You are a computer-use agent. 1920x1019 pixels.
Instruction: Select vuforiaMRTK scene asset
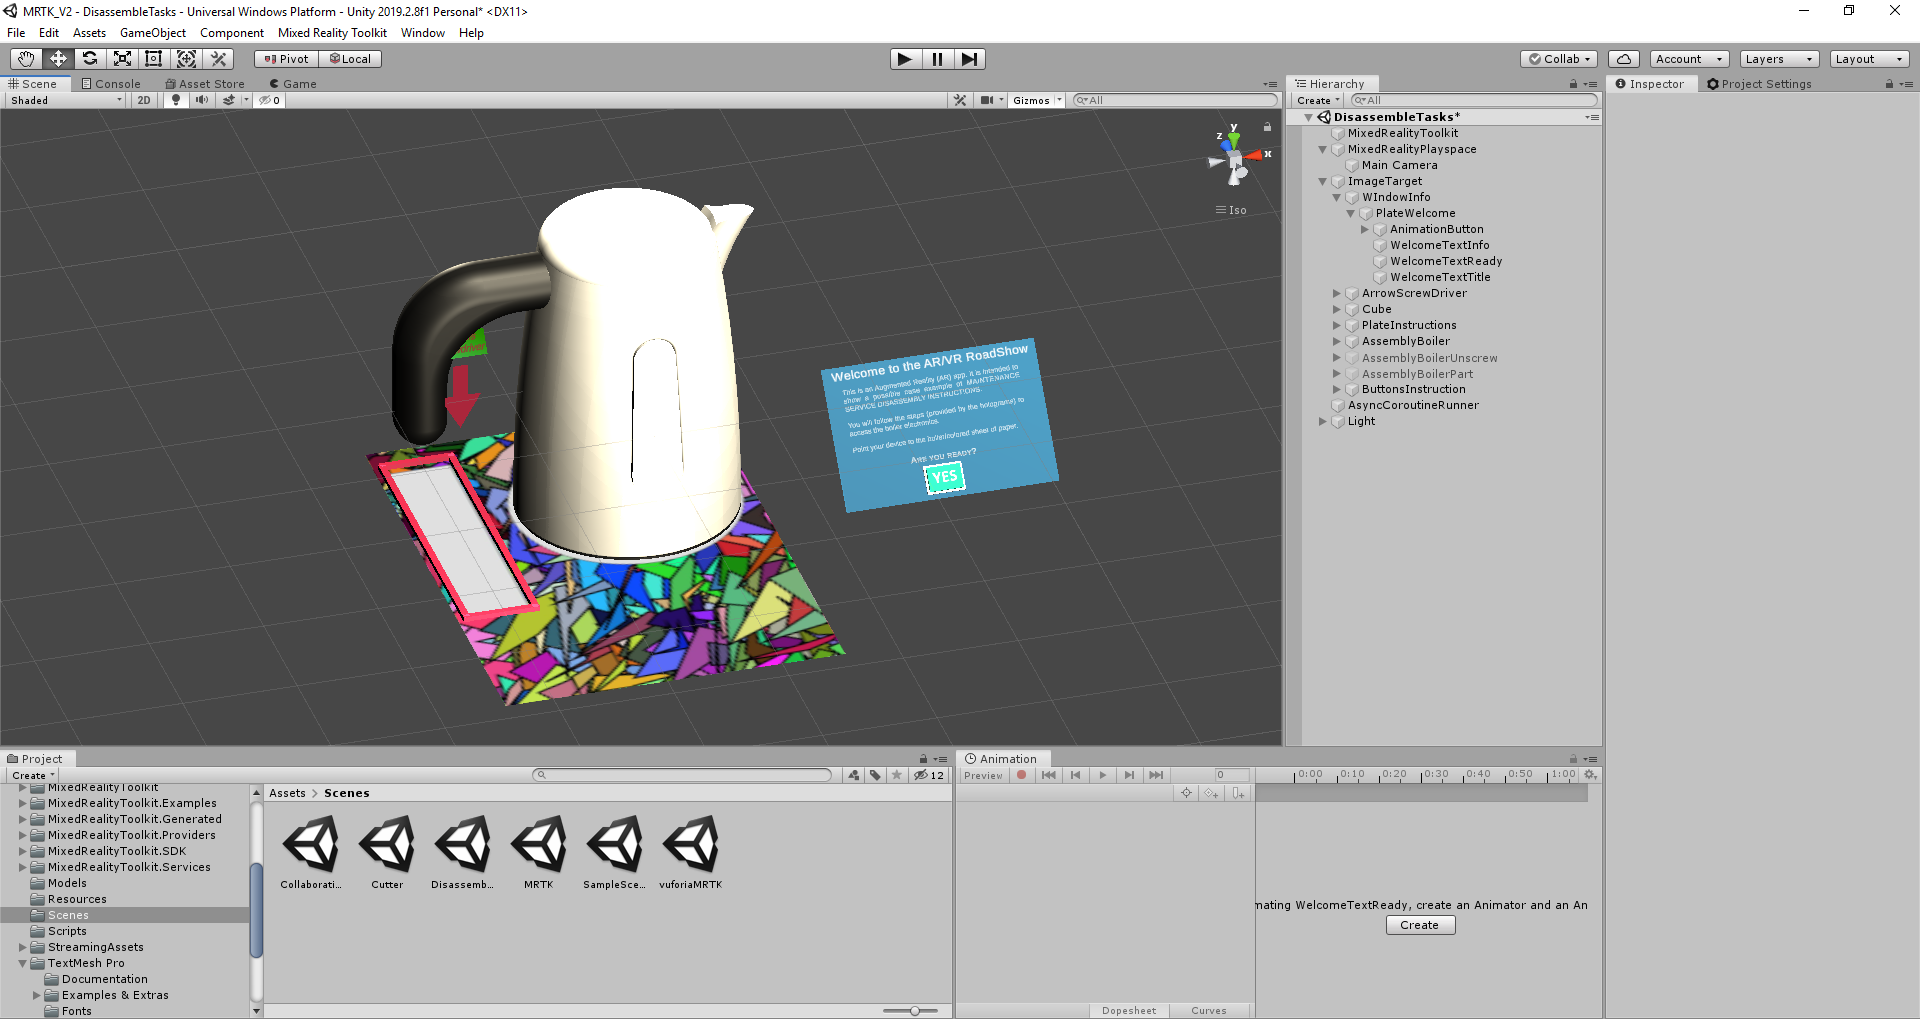tap(690, 852)
